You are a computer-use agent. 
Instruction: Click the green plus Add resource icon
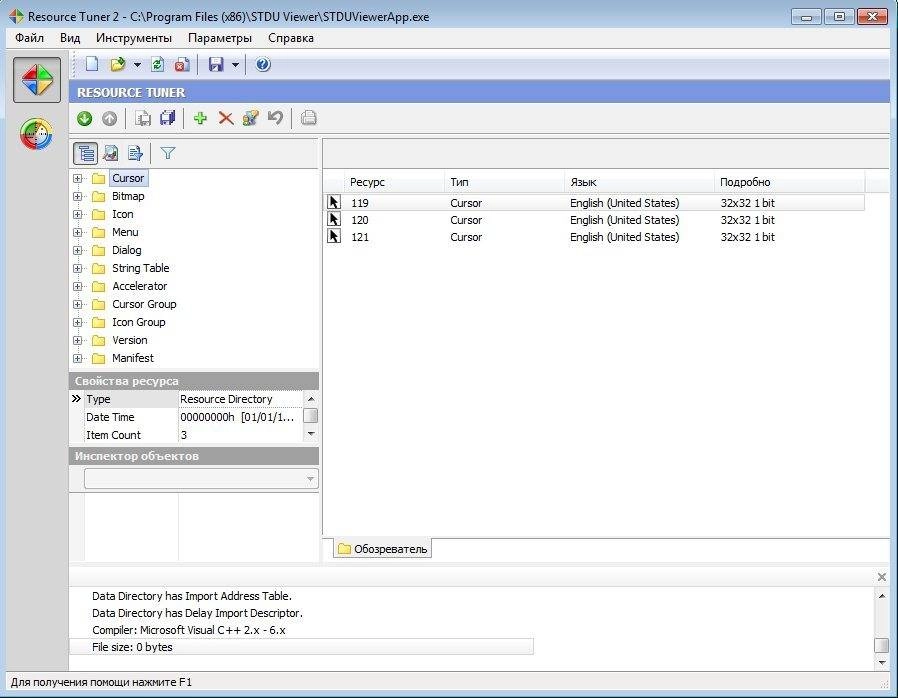click(200, 119)
